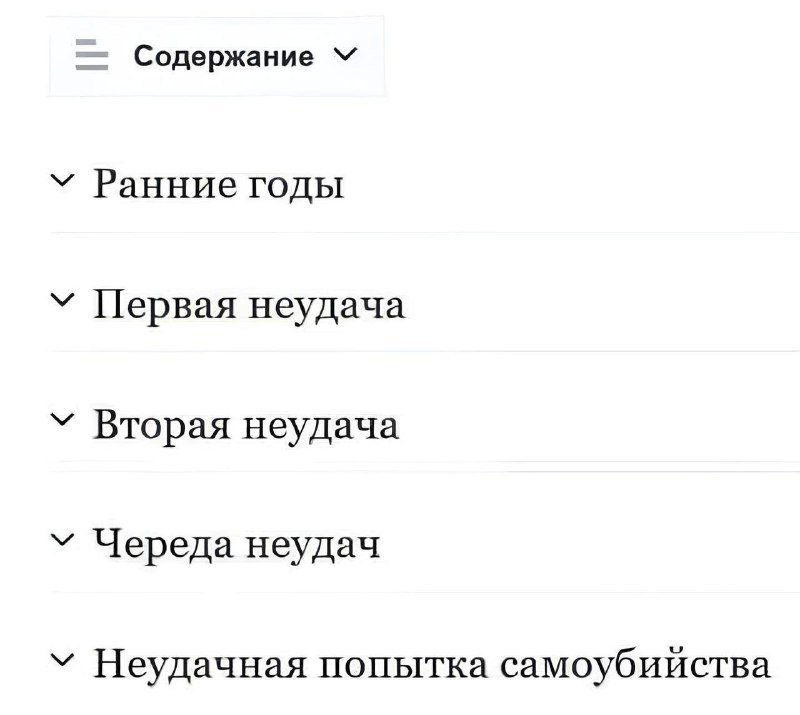This screenshot has height=715, width=800.
Task: Click the downward arrow next to Содержание
Action: [343, 56]
